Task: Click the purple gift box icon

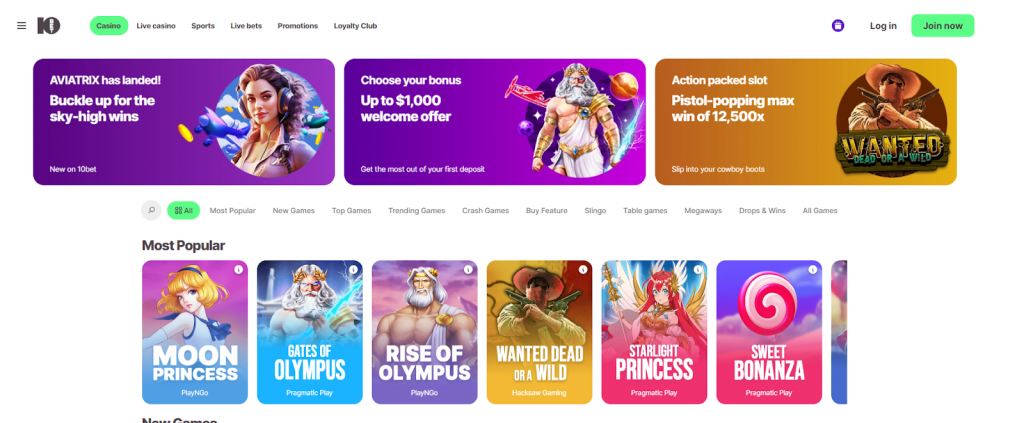Action: [838, 26]
